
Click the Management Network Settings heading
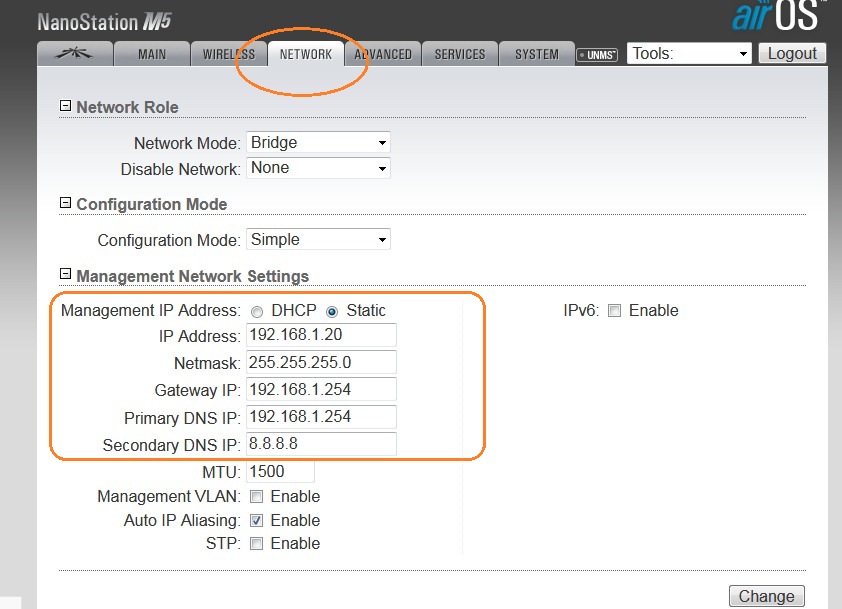[192, 276]
